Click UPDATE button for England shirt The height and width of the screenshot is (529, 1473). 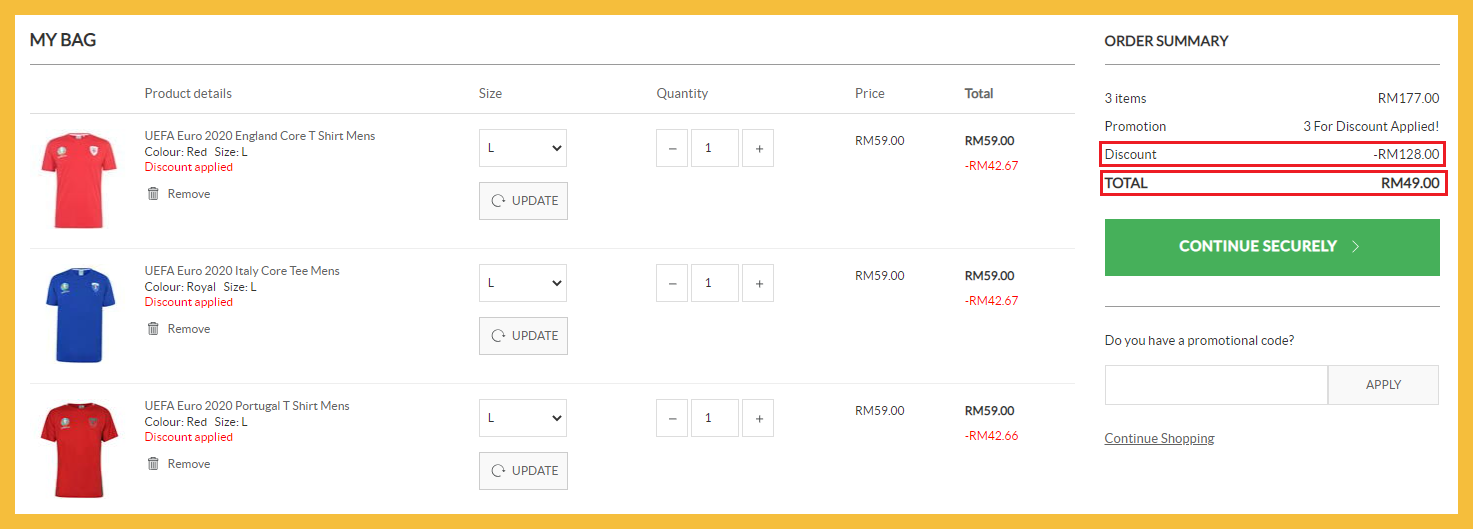[523, 201]
